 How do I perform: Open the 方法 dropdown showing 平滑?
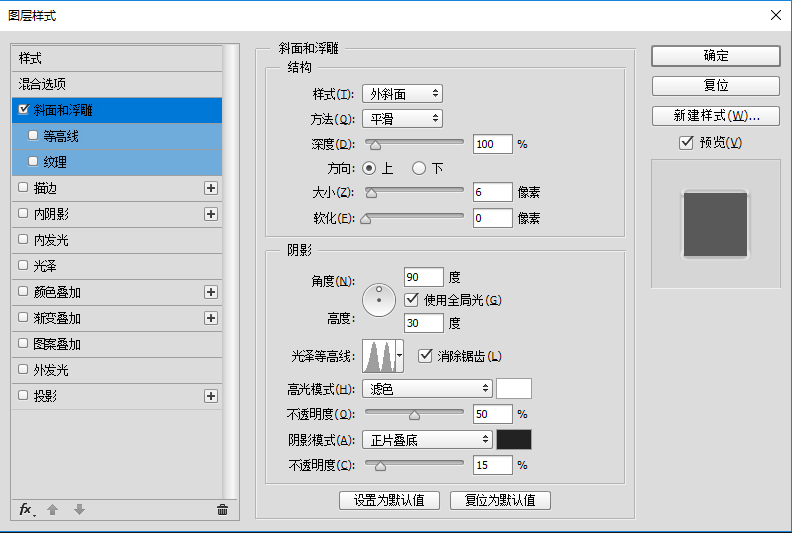point(403,119)
